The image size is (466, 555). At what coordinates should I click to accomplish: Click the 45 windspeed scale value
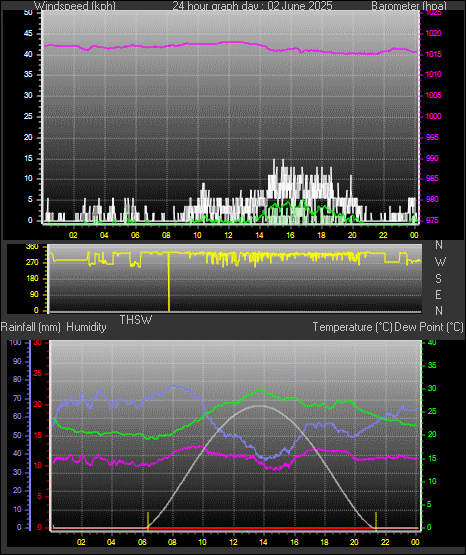[x=28, y=34]
